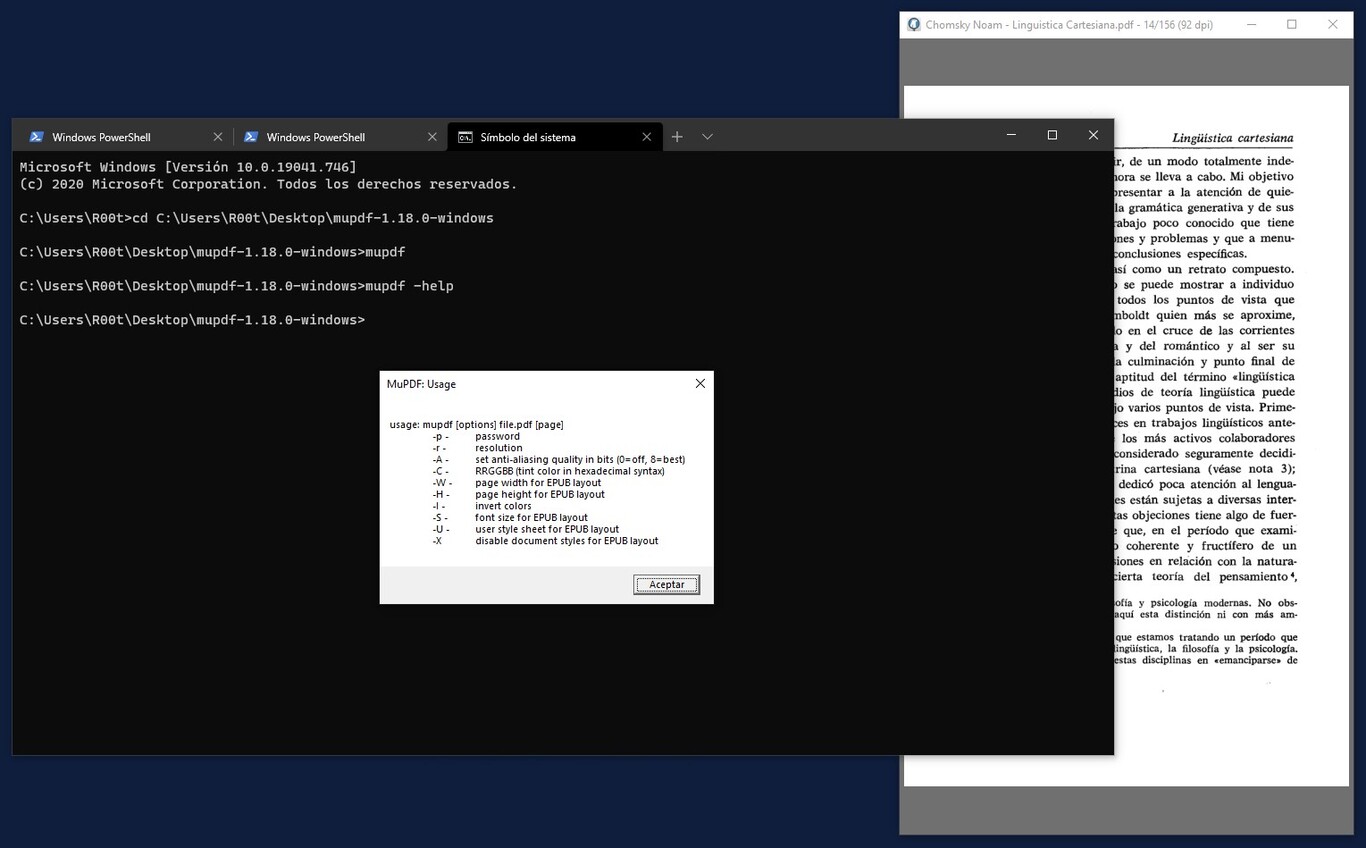Maximize the Linguistica Cartesiana PDF window
The image size is (1366, 848).
(x=1292, y=25)
